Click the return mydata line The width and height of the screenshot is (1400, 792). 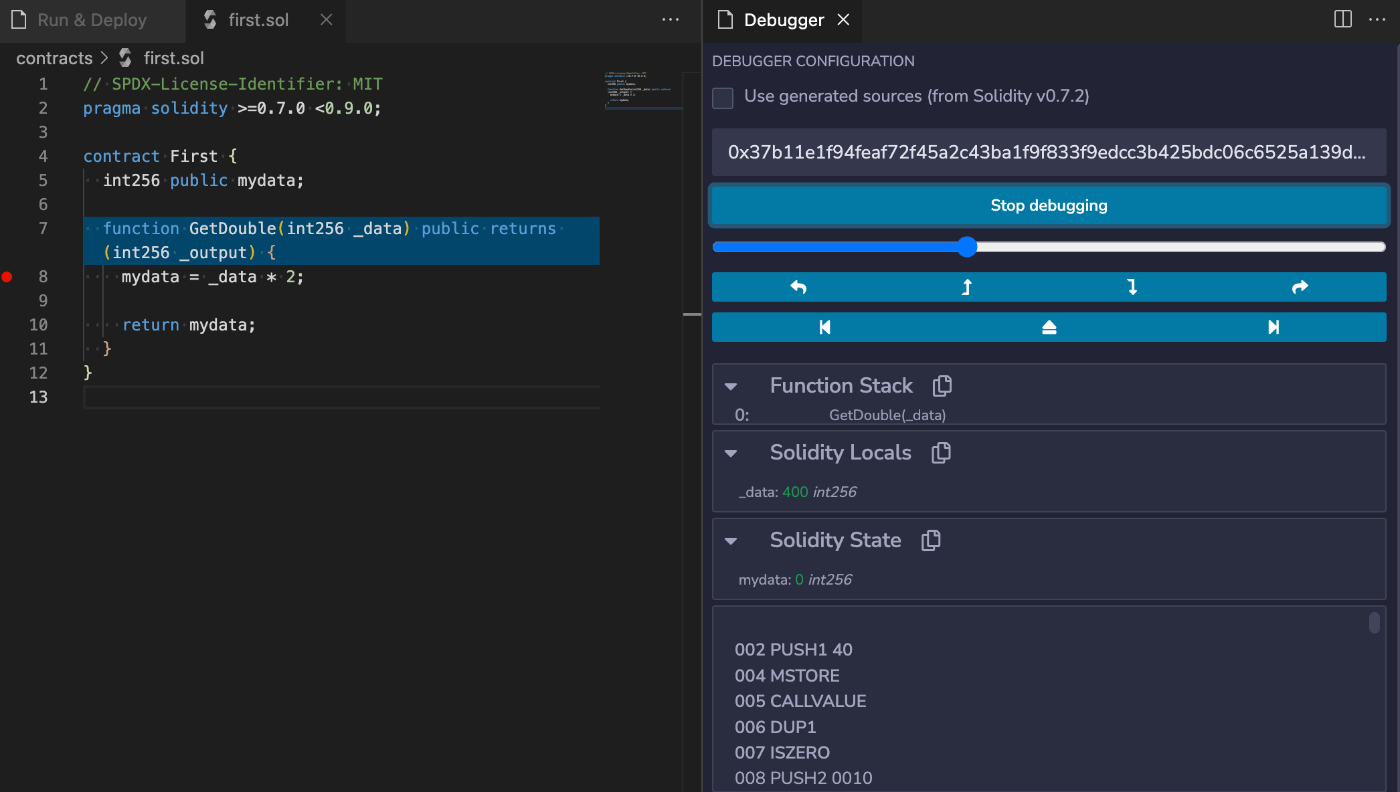pos(189,325)
